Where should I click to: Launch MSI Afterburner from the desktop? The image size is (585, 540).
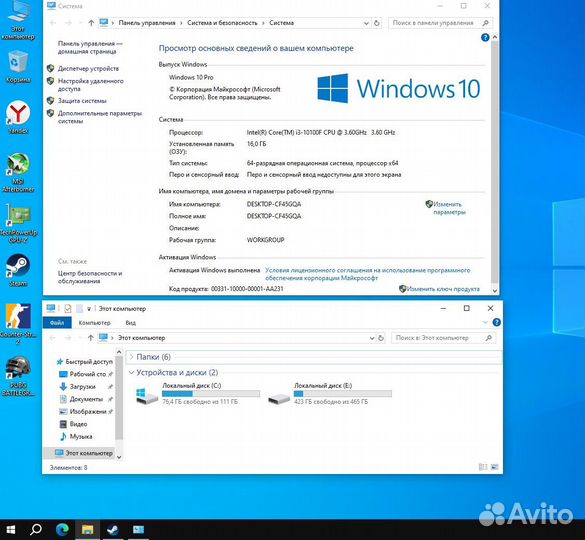[18, 172]
